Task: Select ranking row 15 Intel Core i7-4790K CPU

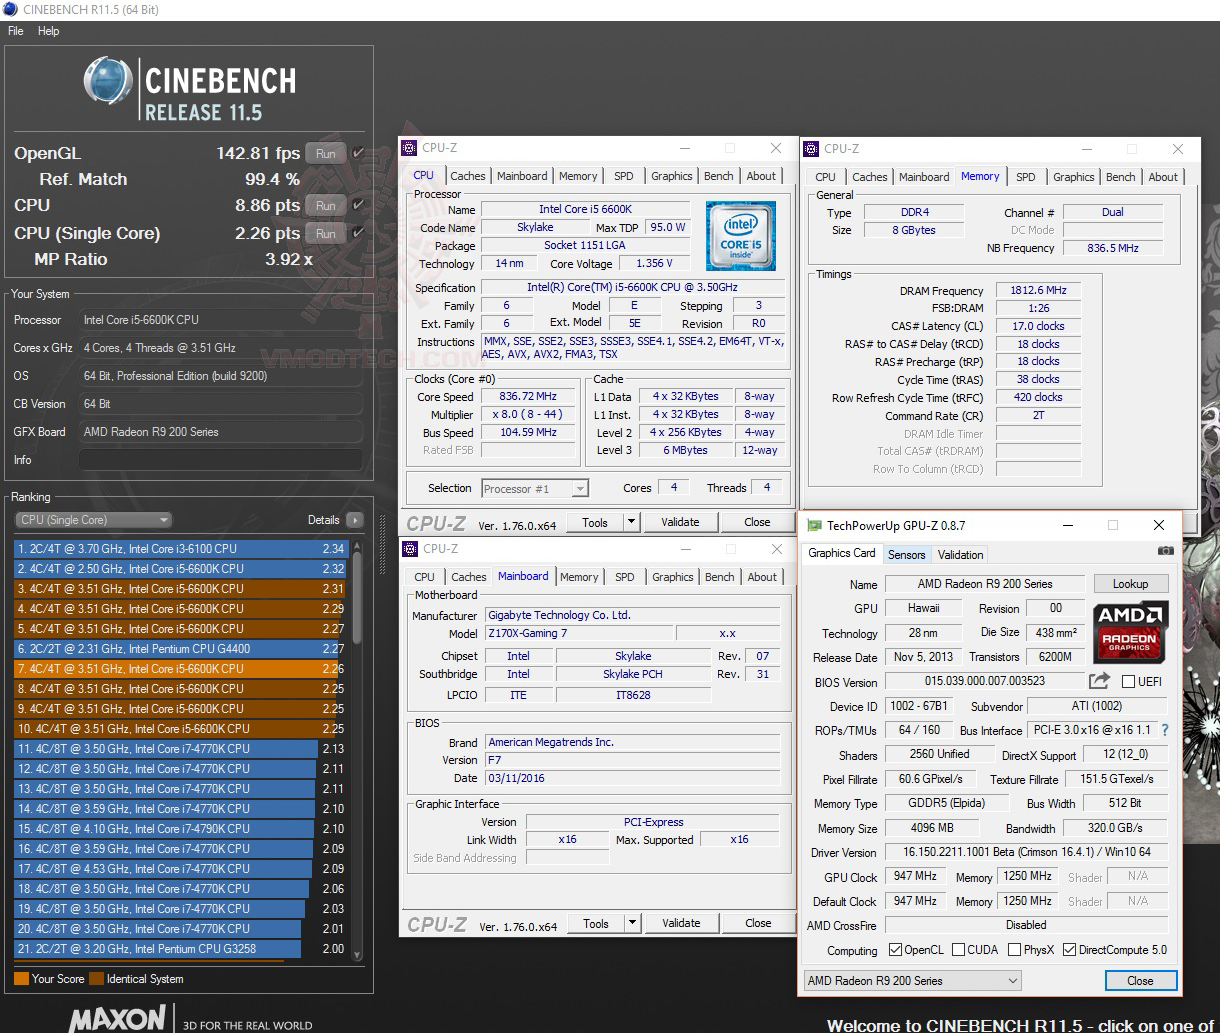Action: click(181, 829)
